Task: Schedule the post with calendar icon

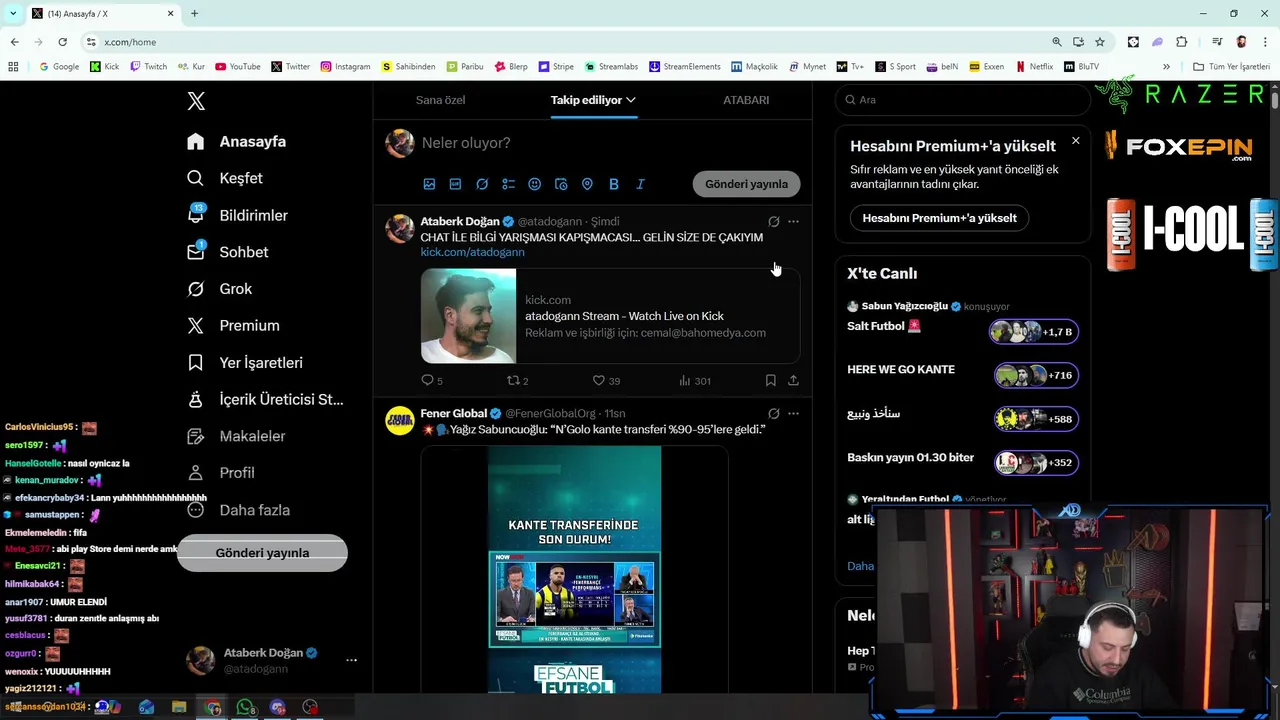Action: coord(561,184)
